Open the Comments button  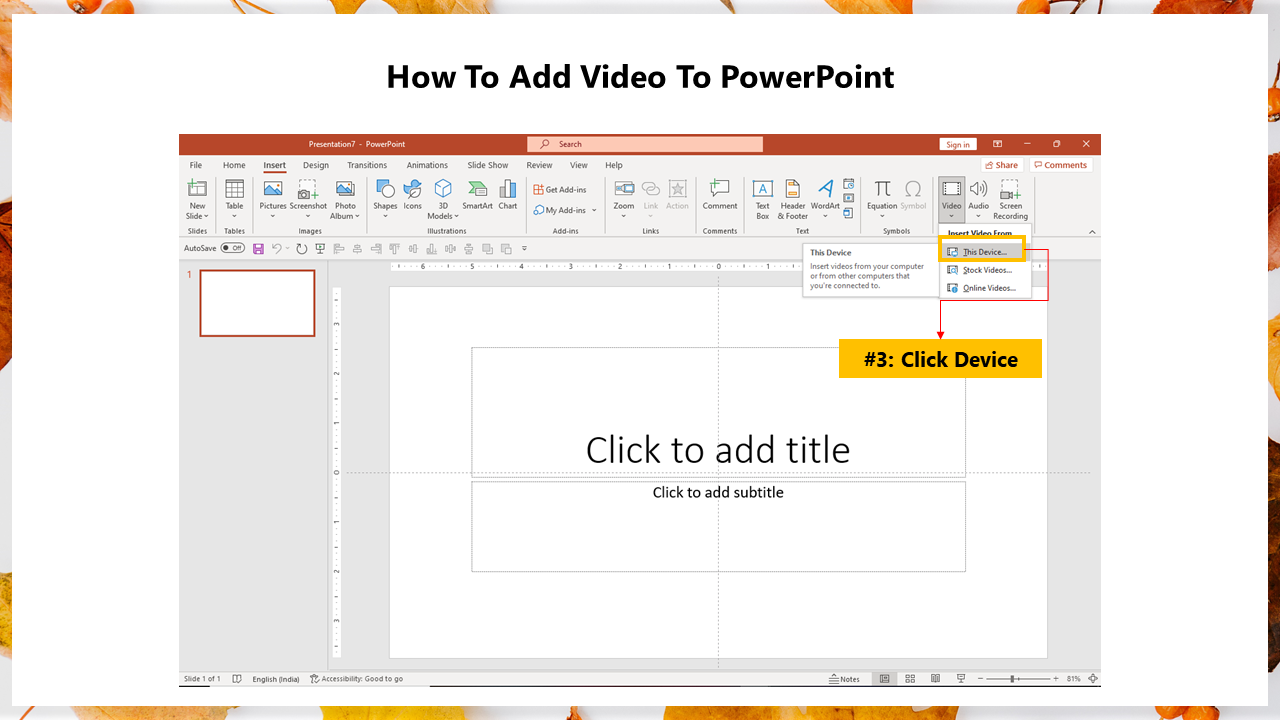[x=1061, y=165]
